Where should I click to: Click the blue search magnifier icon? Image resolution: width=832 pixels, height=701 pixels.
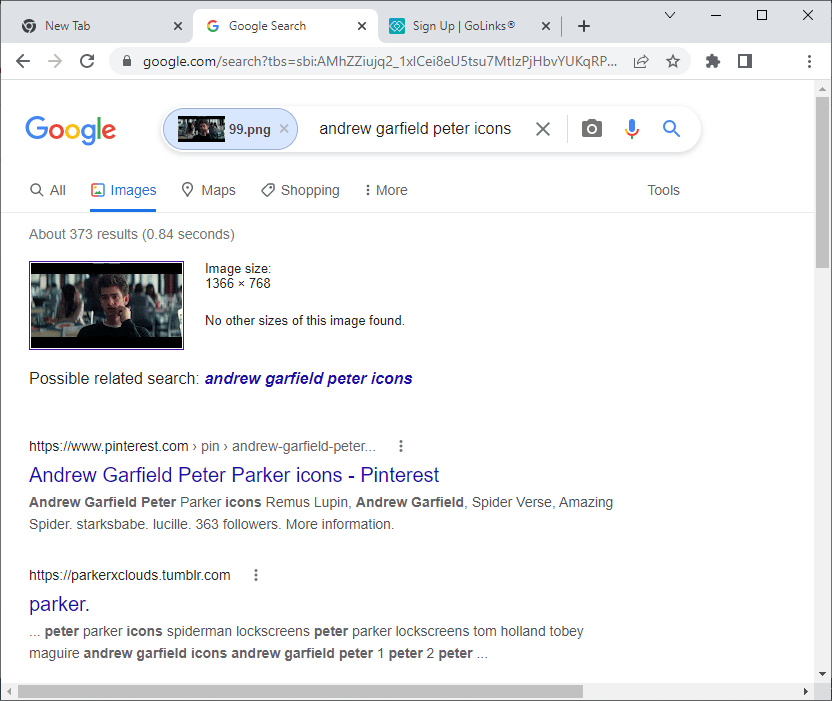tap(671, 128)
